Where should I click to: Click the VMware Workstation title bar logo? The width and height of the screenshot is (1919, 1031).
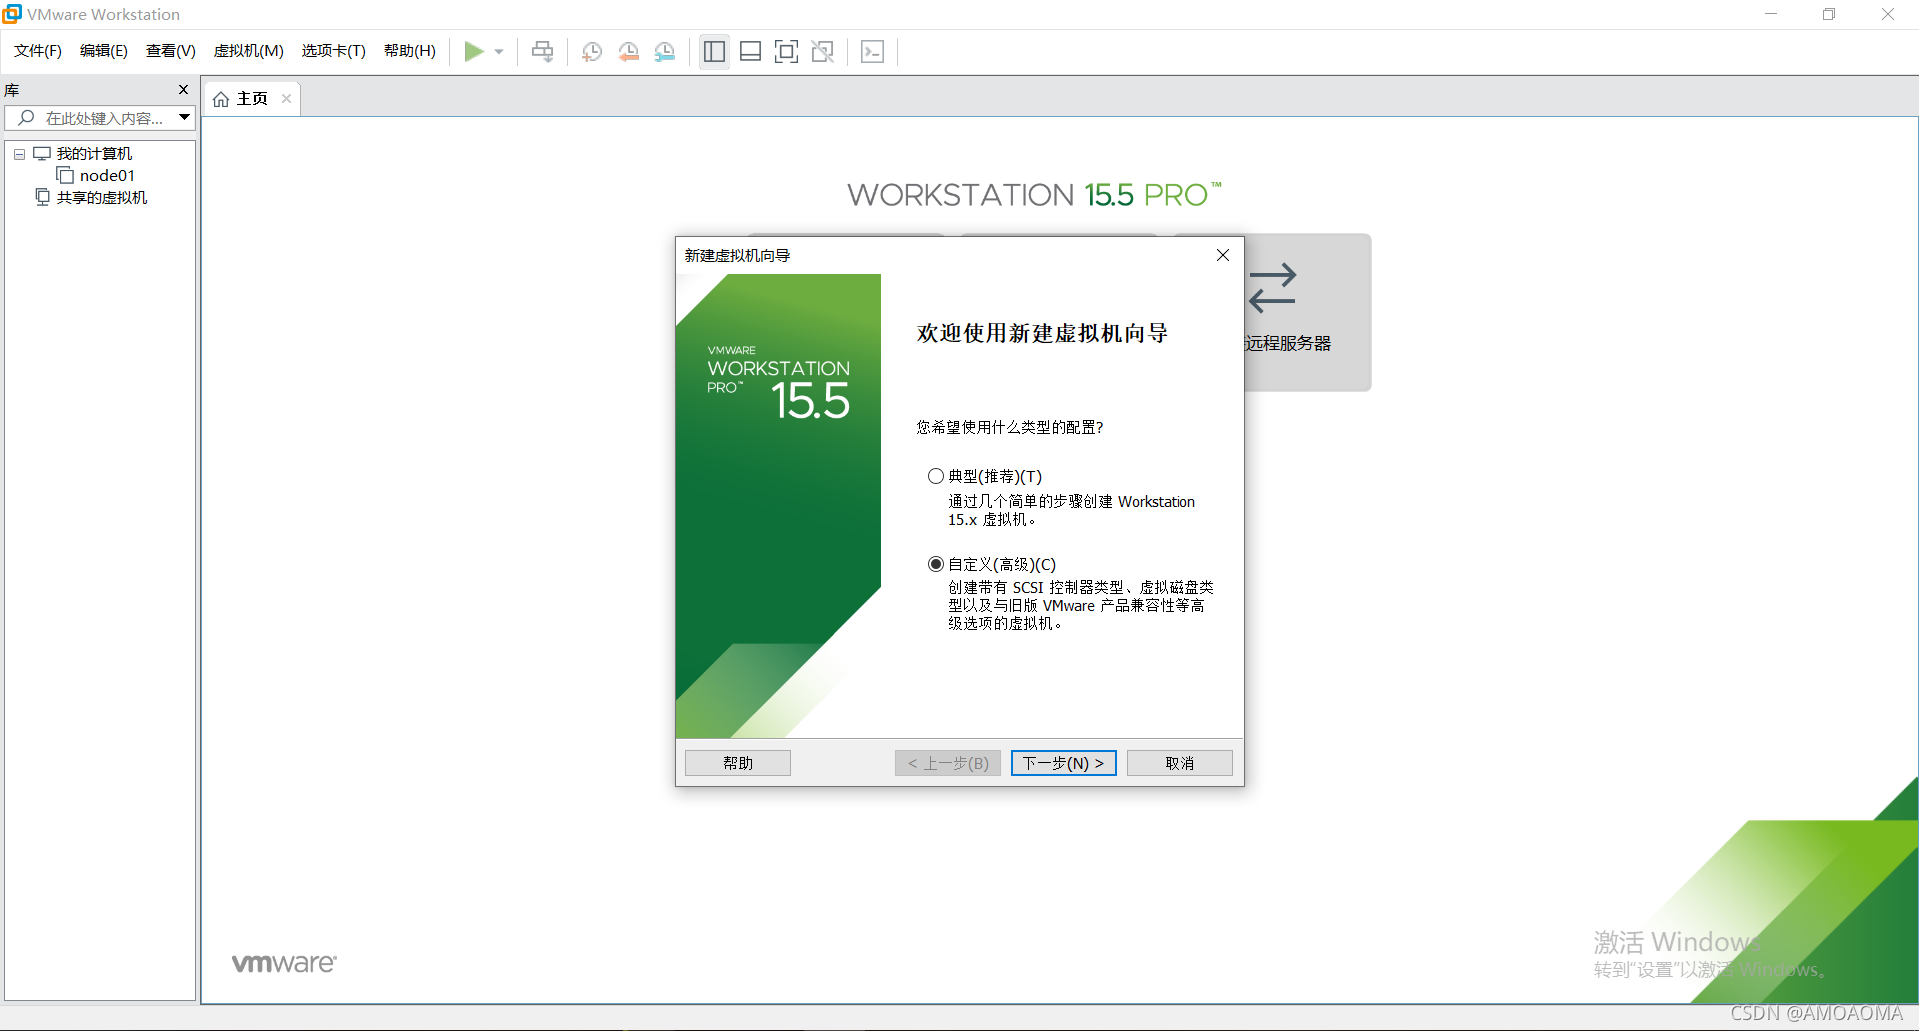12,14
